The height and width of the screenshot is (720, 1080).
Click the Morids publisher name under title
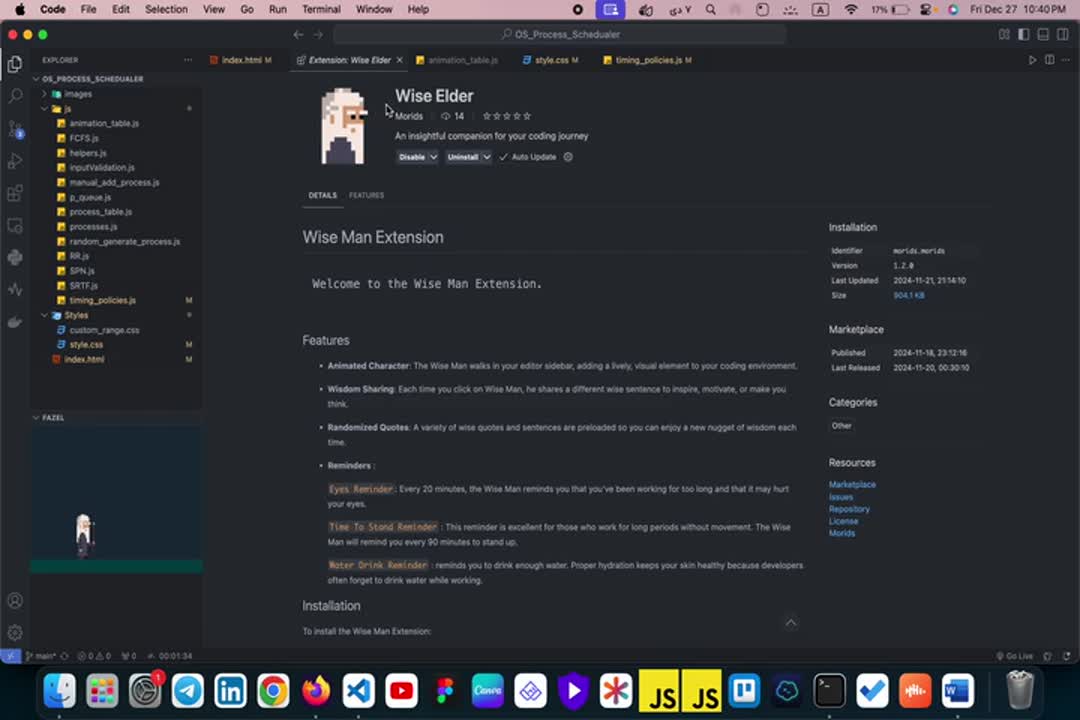click(x=409, y=116)
